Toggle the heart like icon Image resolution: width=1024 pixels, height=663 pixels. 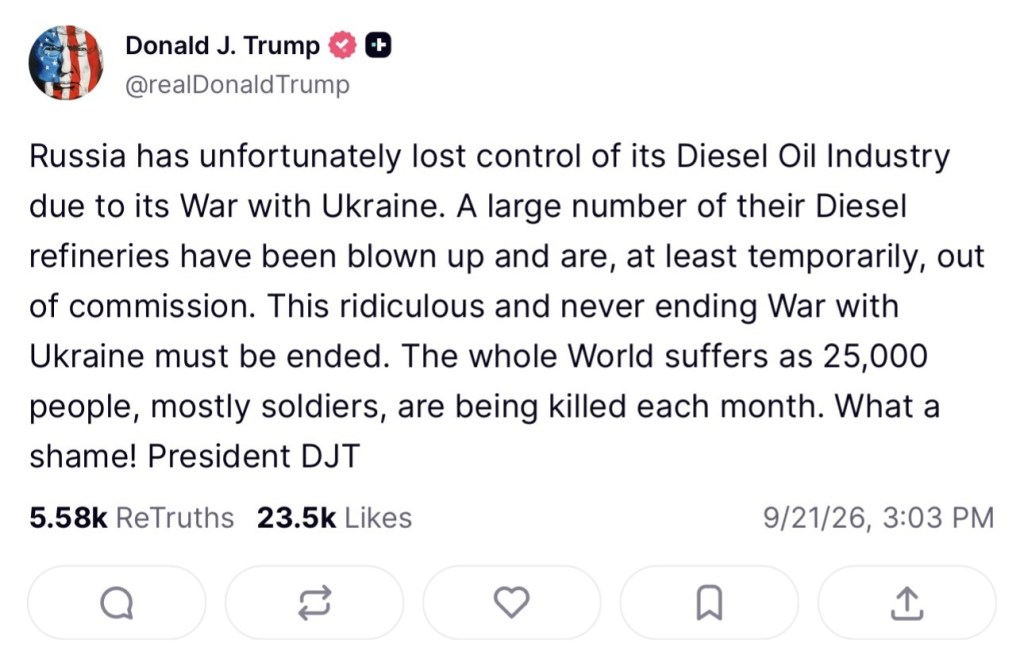[x=511, y=602]
